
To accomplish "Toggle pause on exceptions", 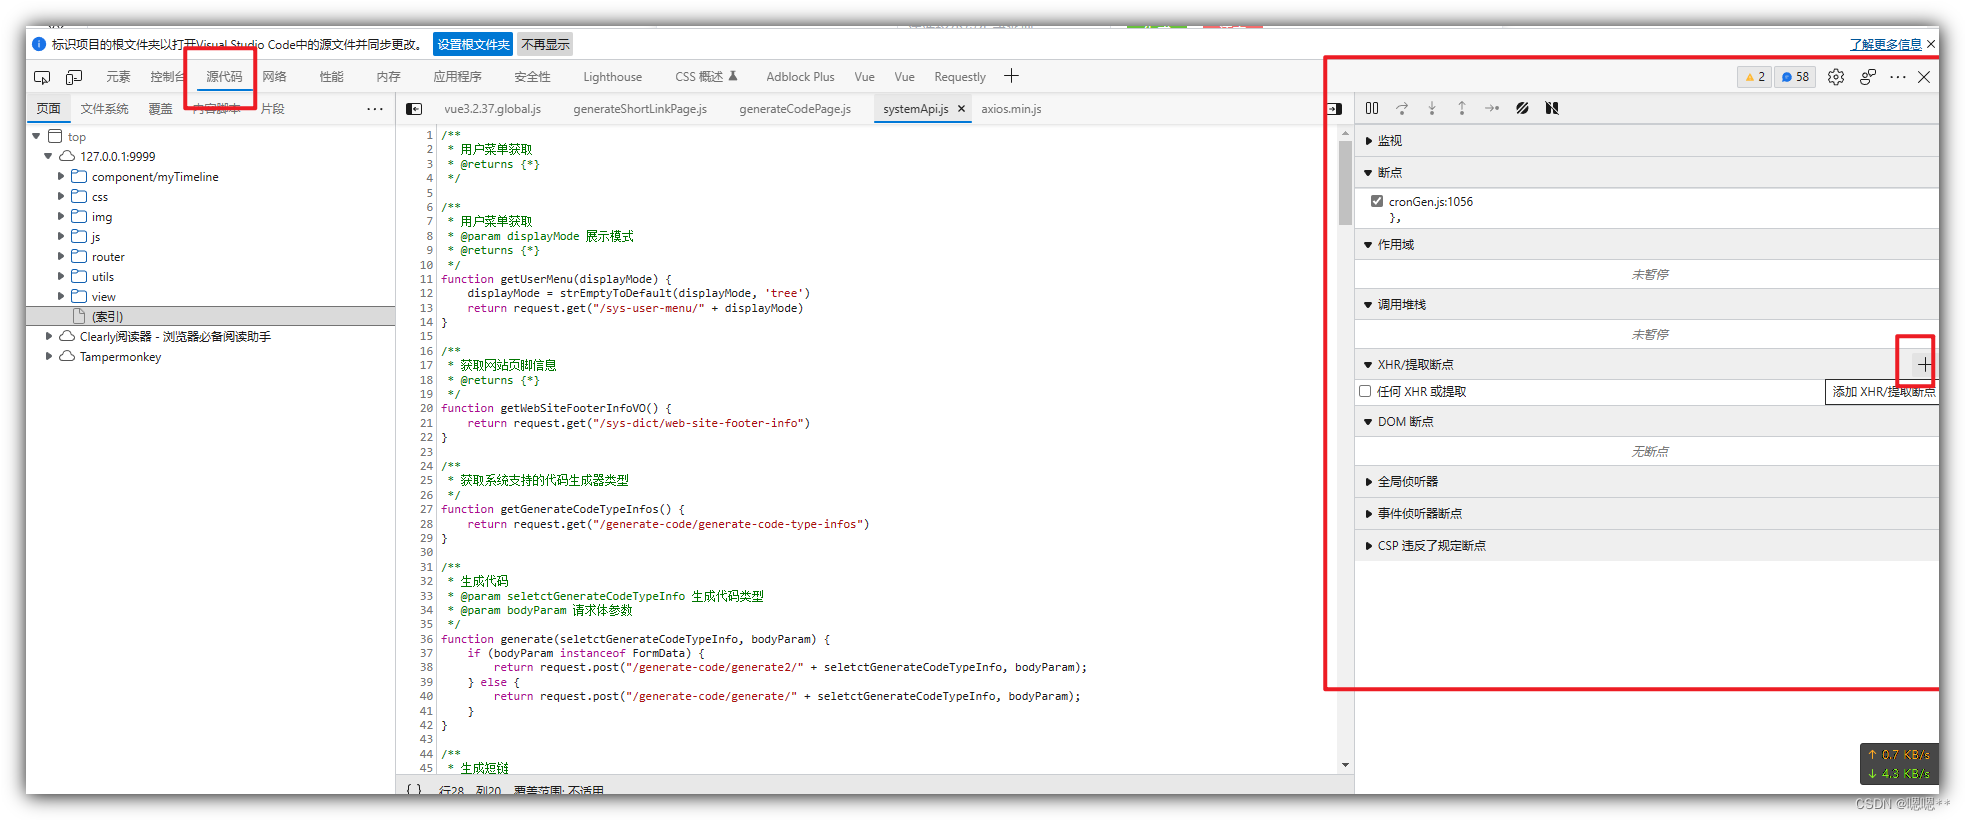I will [x=1552, y=108].
